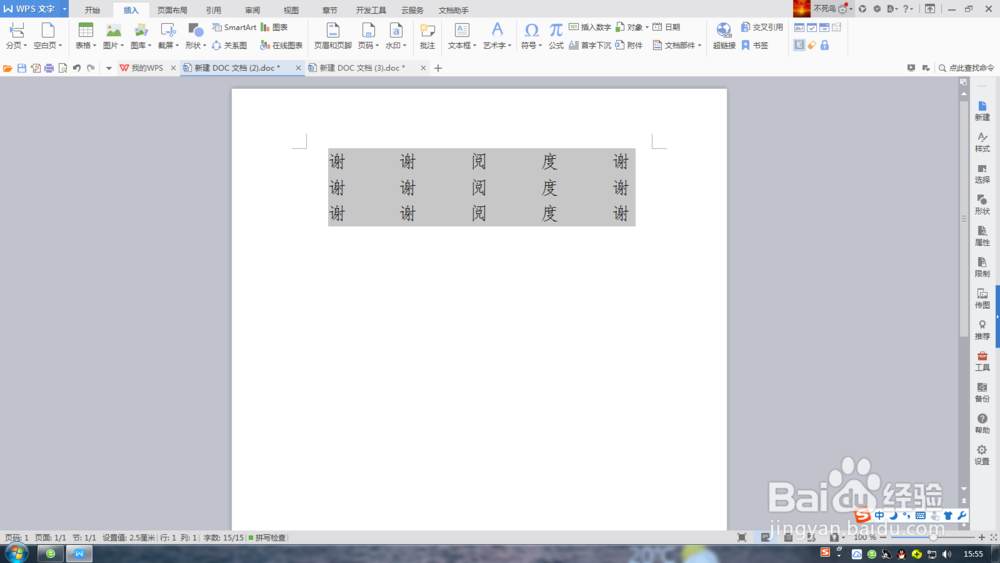Toggle the 拼写检查 spell check status
1000x563 pixels.
(x=267, y=537)
